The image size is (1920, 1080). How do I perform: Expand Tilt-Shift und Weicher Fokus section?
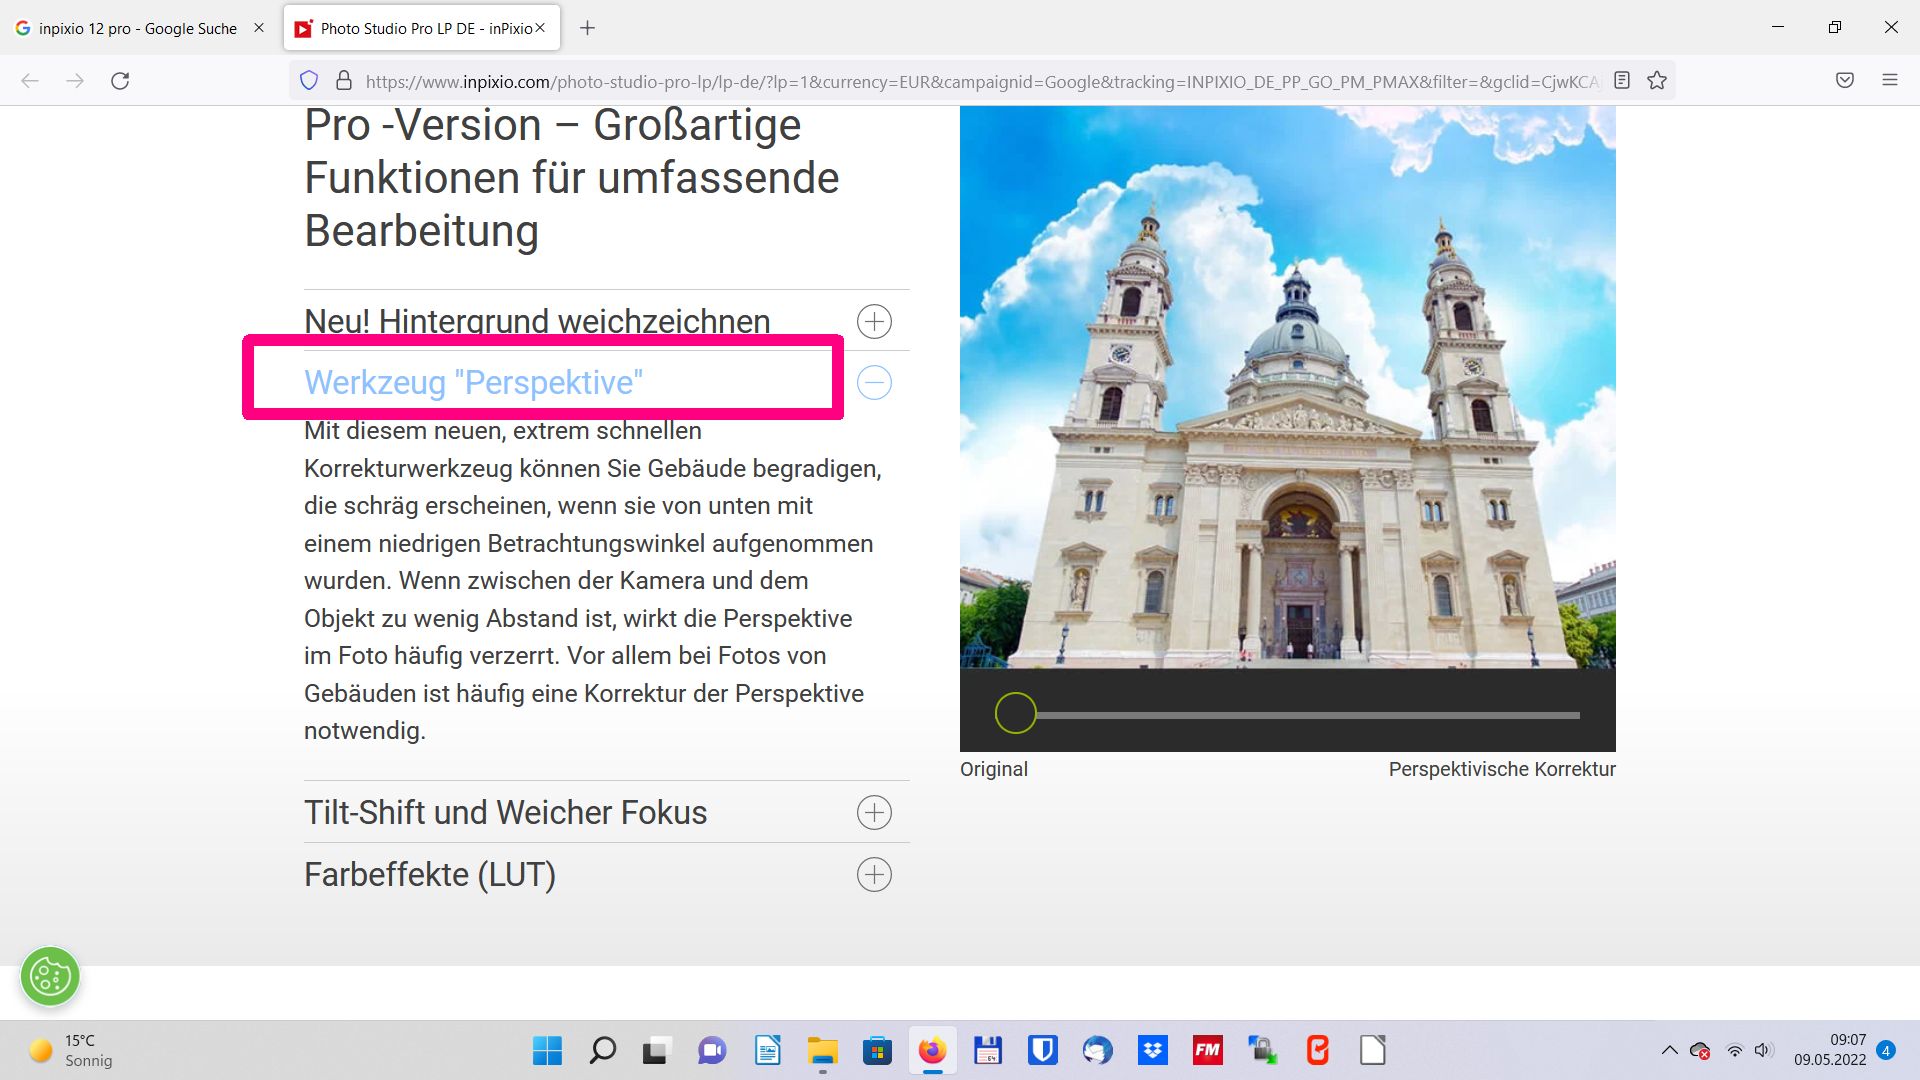874,812
